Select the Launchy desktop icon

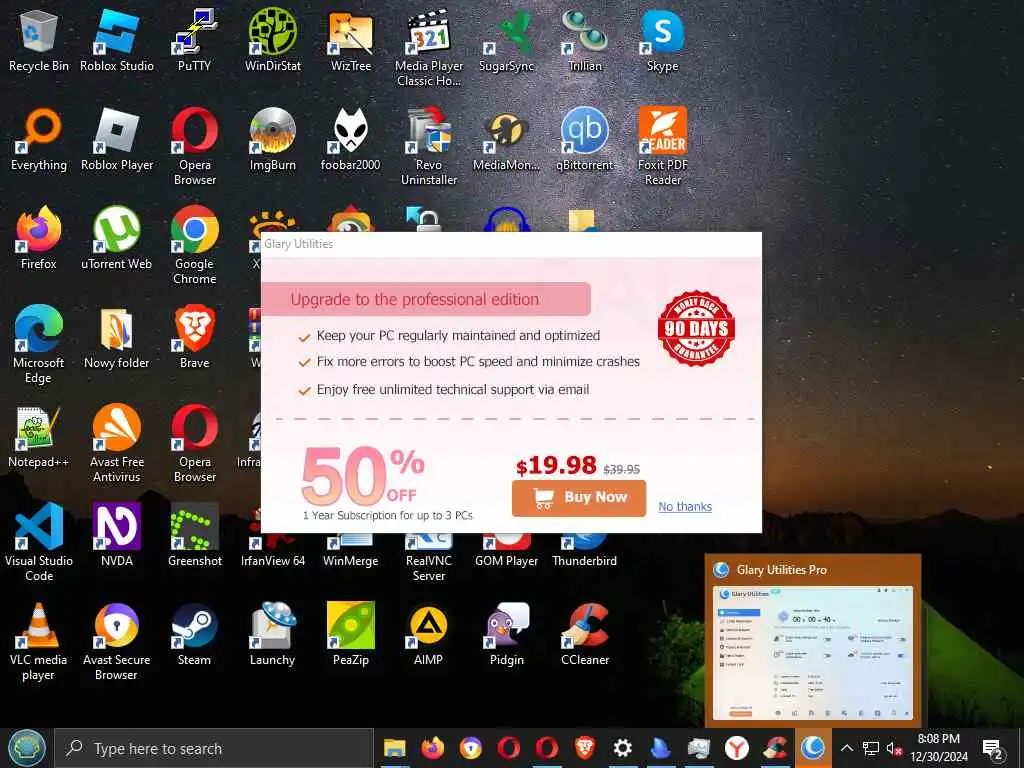point(272,634)
